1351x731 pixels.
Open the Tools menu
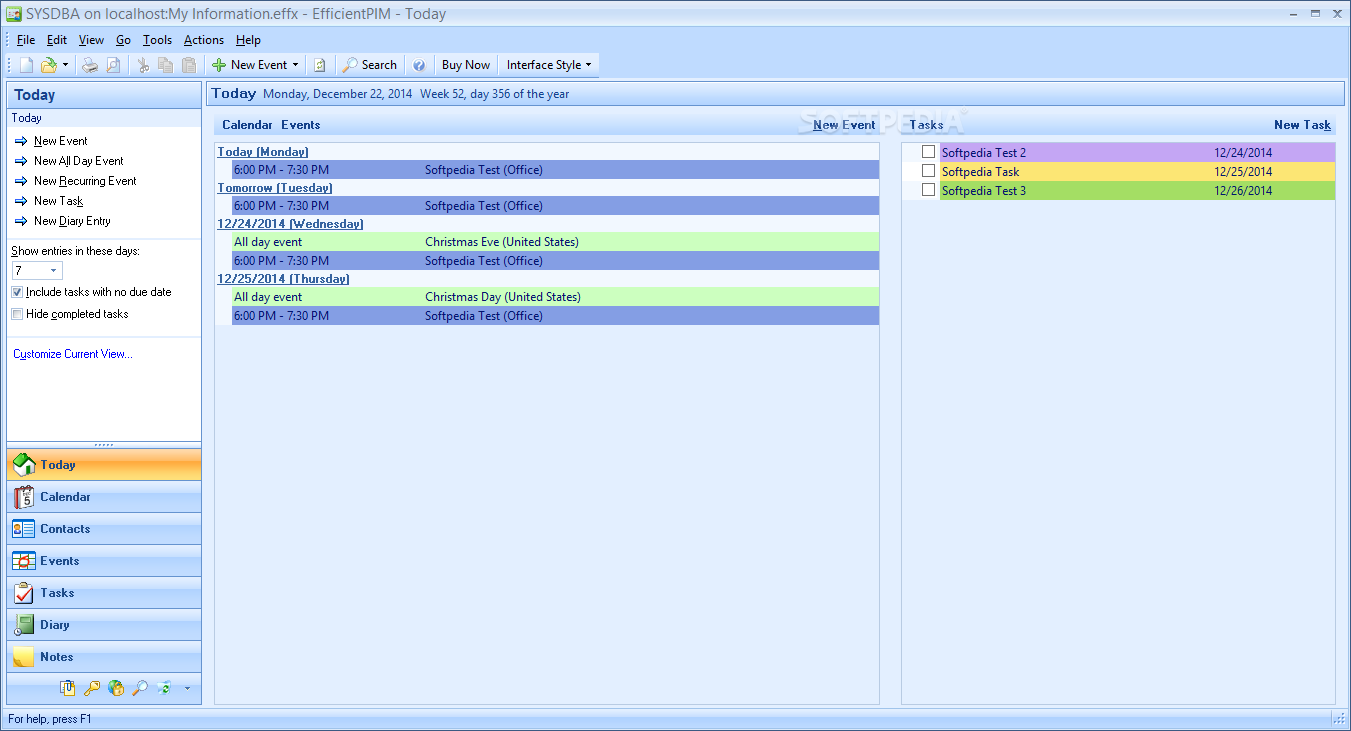click(x=157, y=40)
